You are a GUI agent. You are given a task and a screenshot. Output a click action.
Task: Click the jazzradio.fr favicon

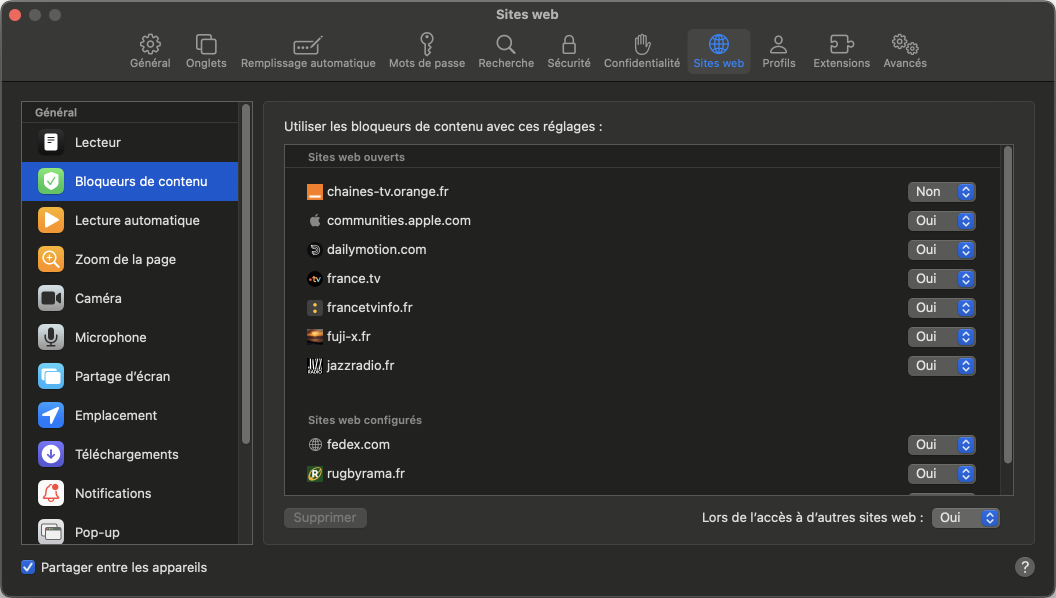pos(315,366)
